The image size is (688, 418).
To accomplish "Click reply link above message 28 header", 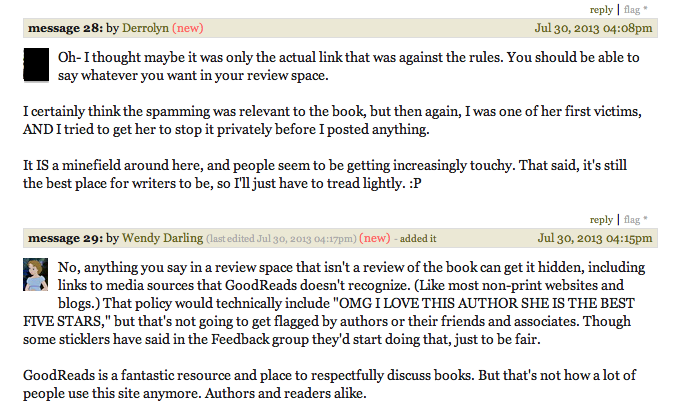I will click(601, 10).
